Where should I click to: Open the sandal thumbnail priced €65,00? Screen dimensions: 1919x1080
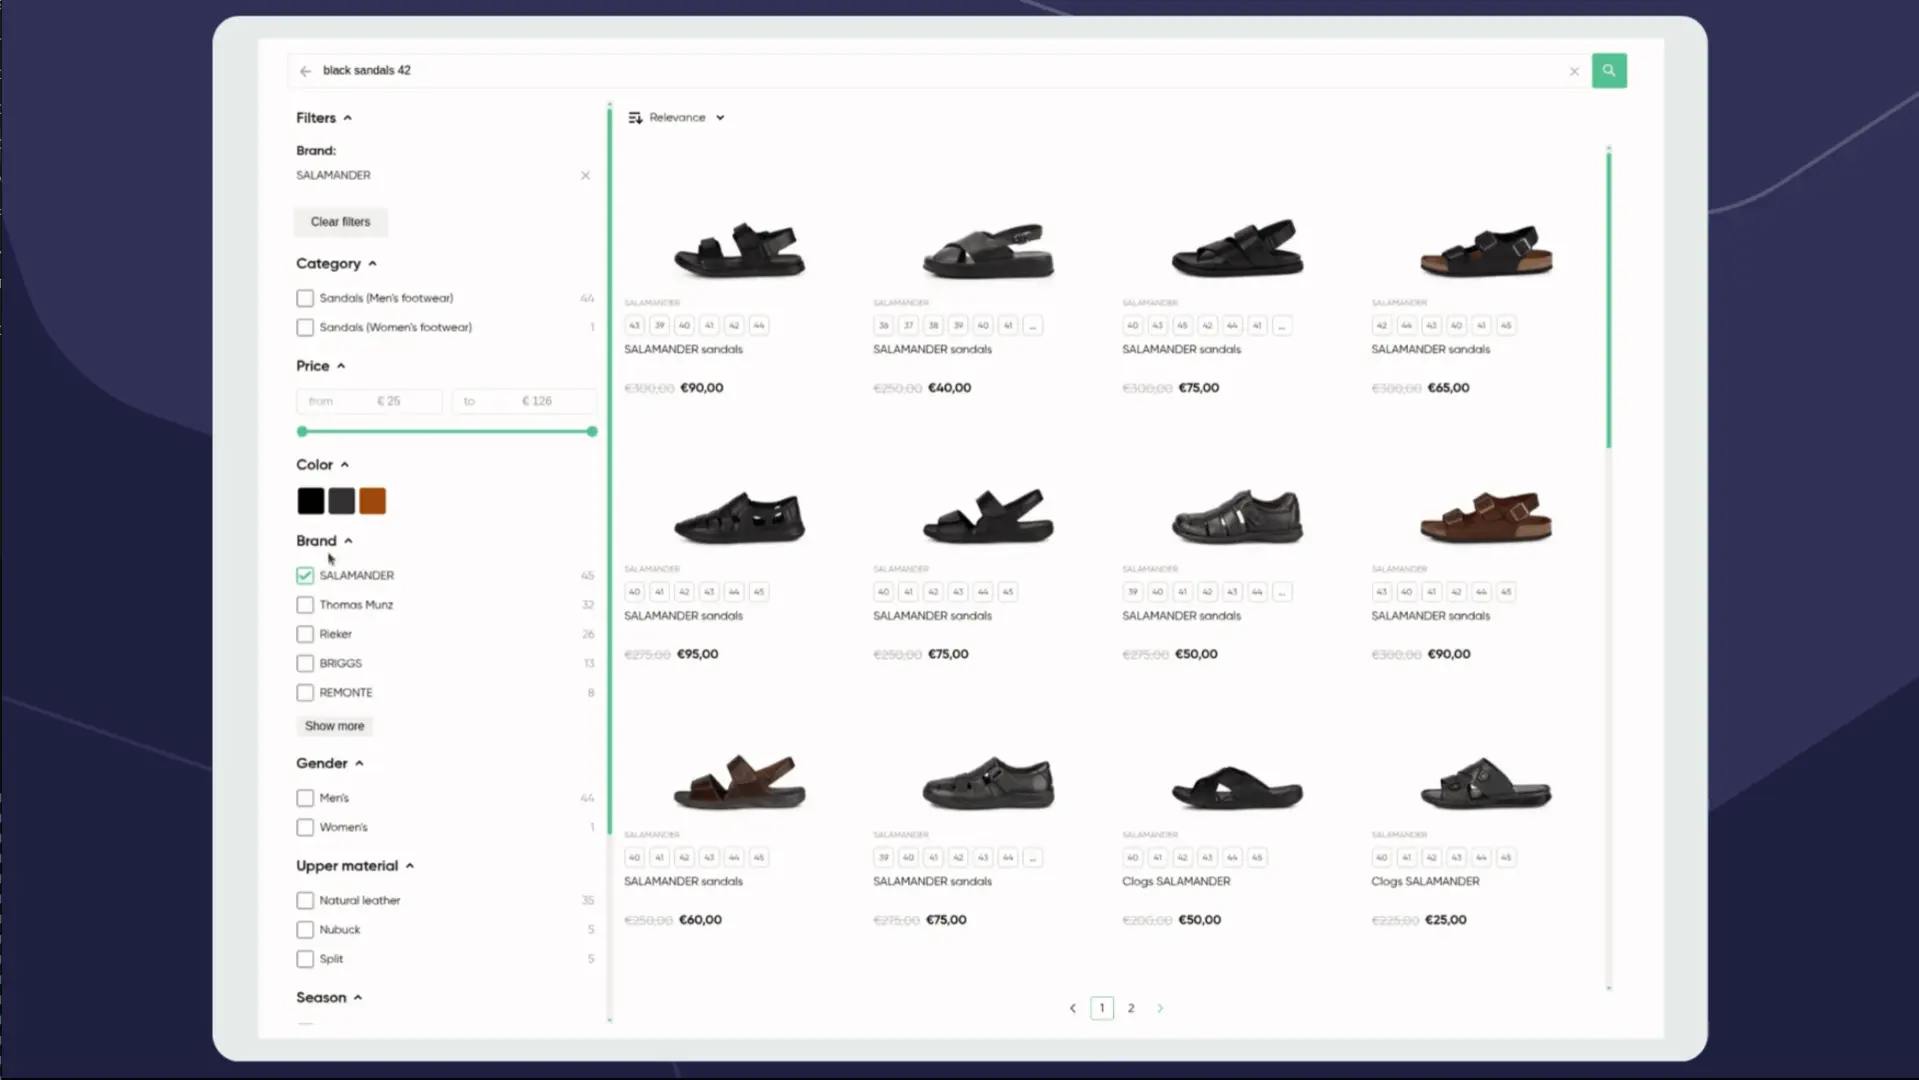1486,250
